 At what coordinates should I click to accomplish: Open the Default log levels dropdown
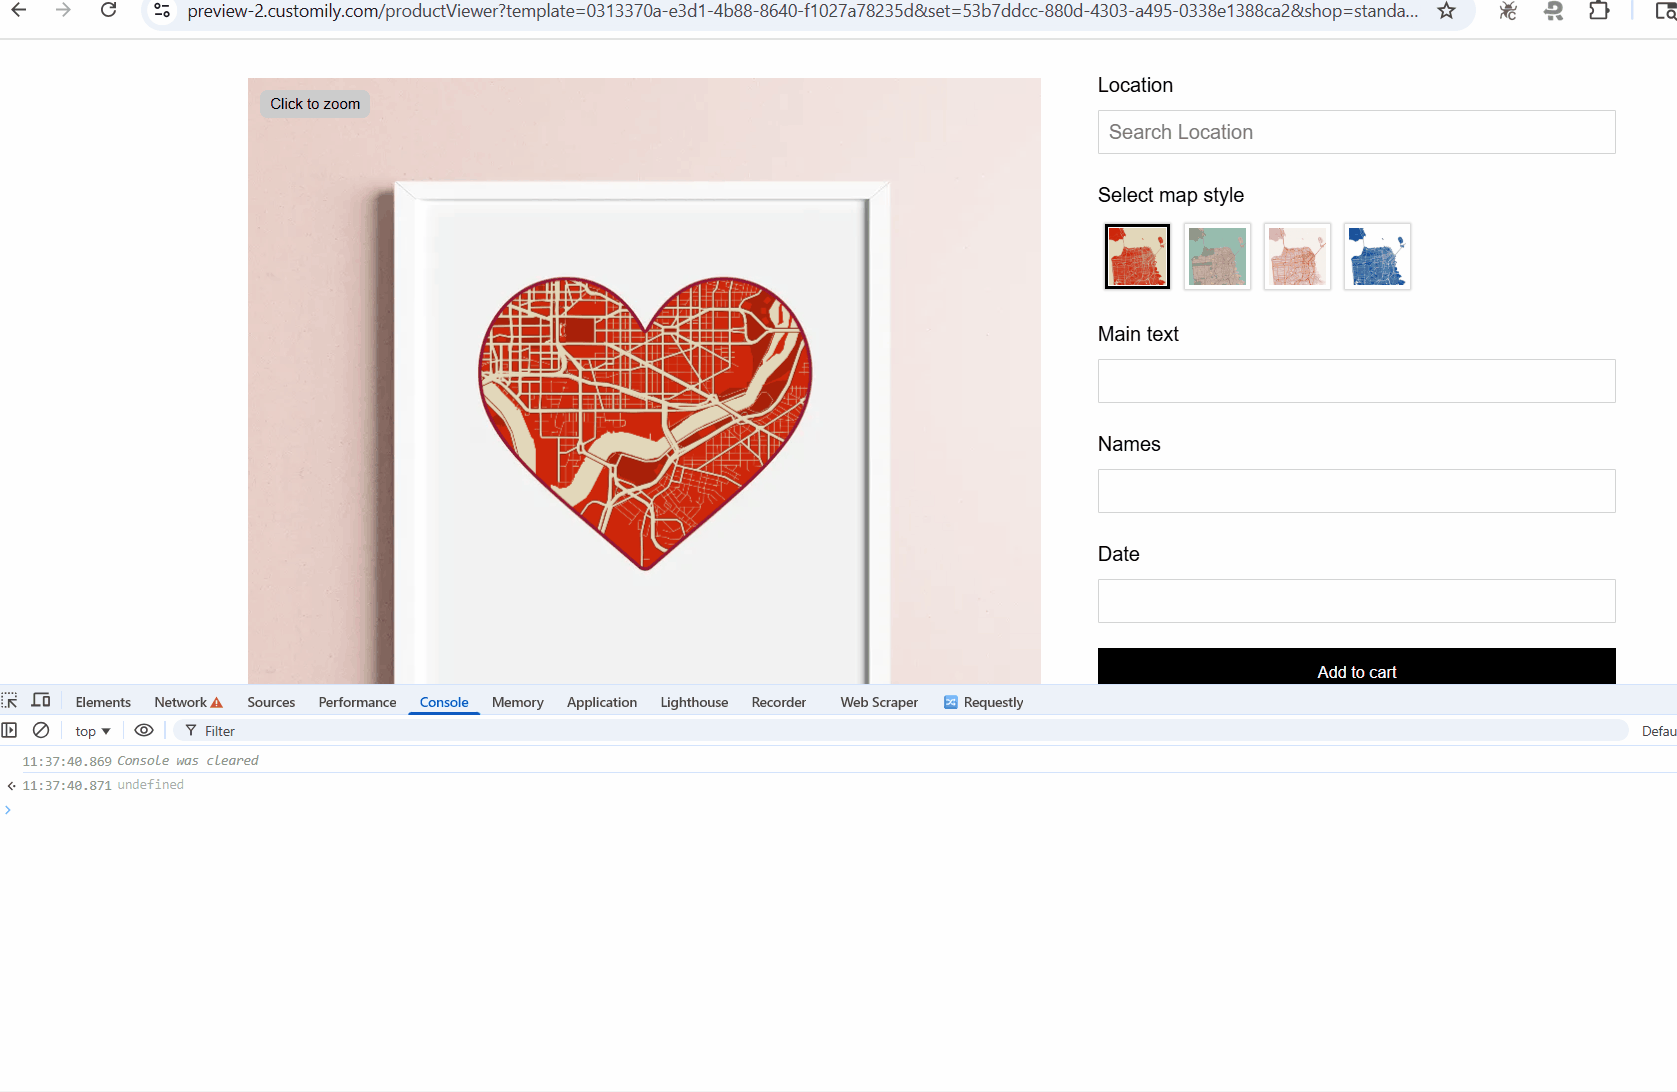pos(1658,731)
